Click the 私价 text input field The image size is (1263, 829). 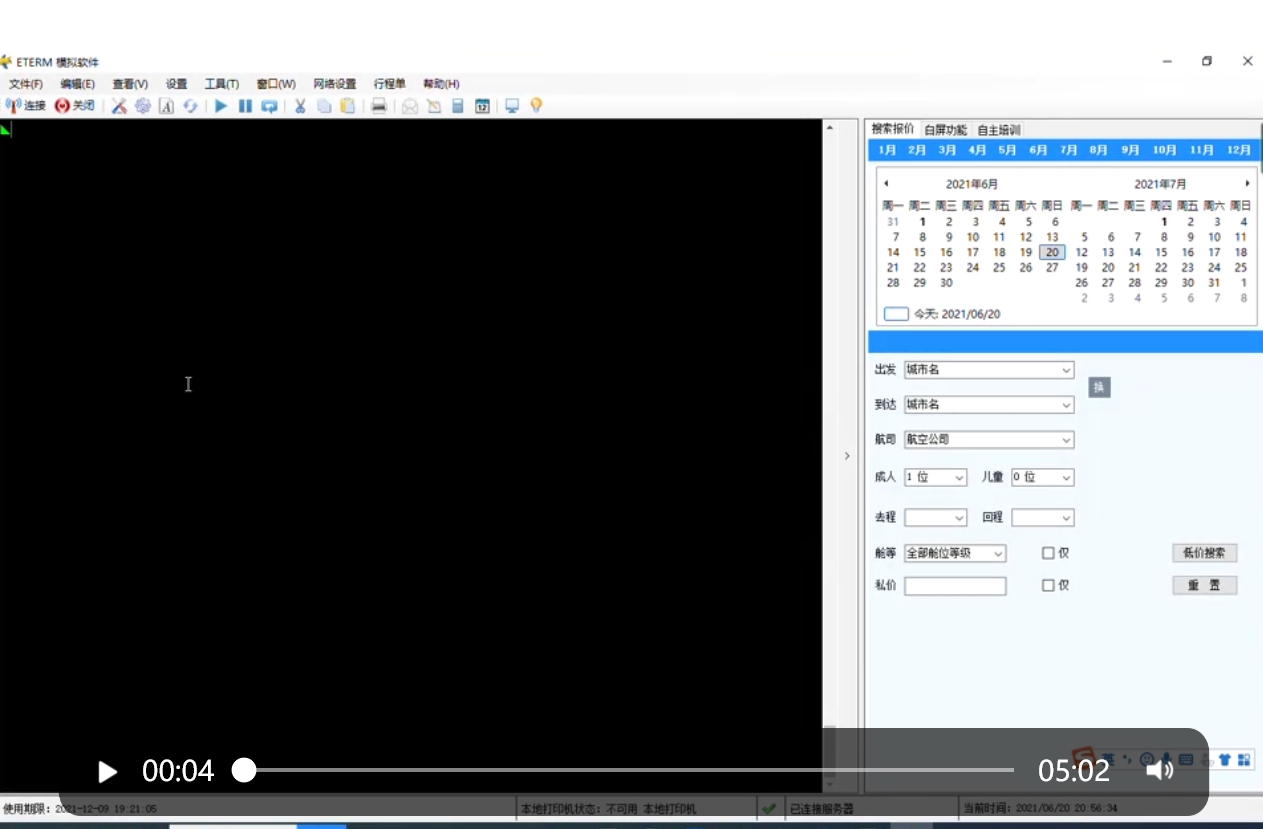click(x=955, y=586)
